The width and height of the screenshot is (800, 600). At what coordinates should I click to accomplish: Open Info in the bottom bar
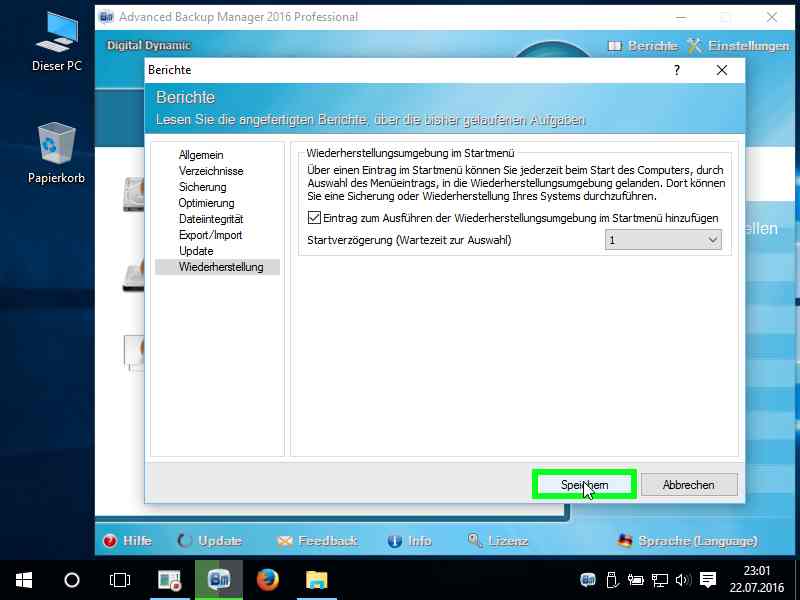[x=409, y=541]
